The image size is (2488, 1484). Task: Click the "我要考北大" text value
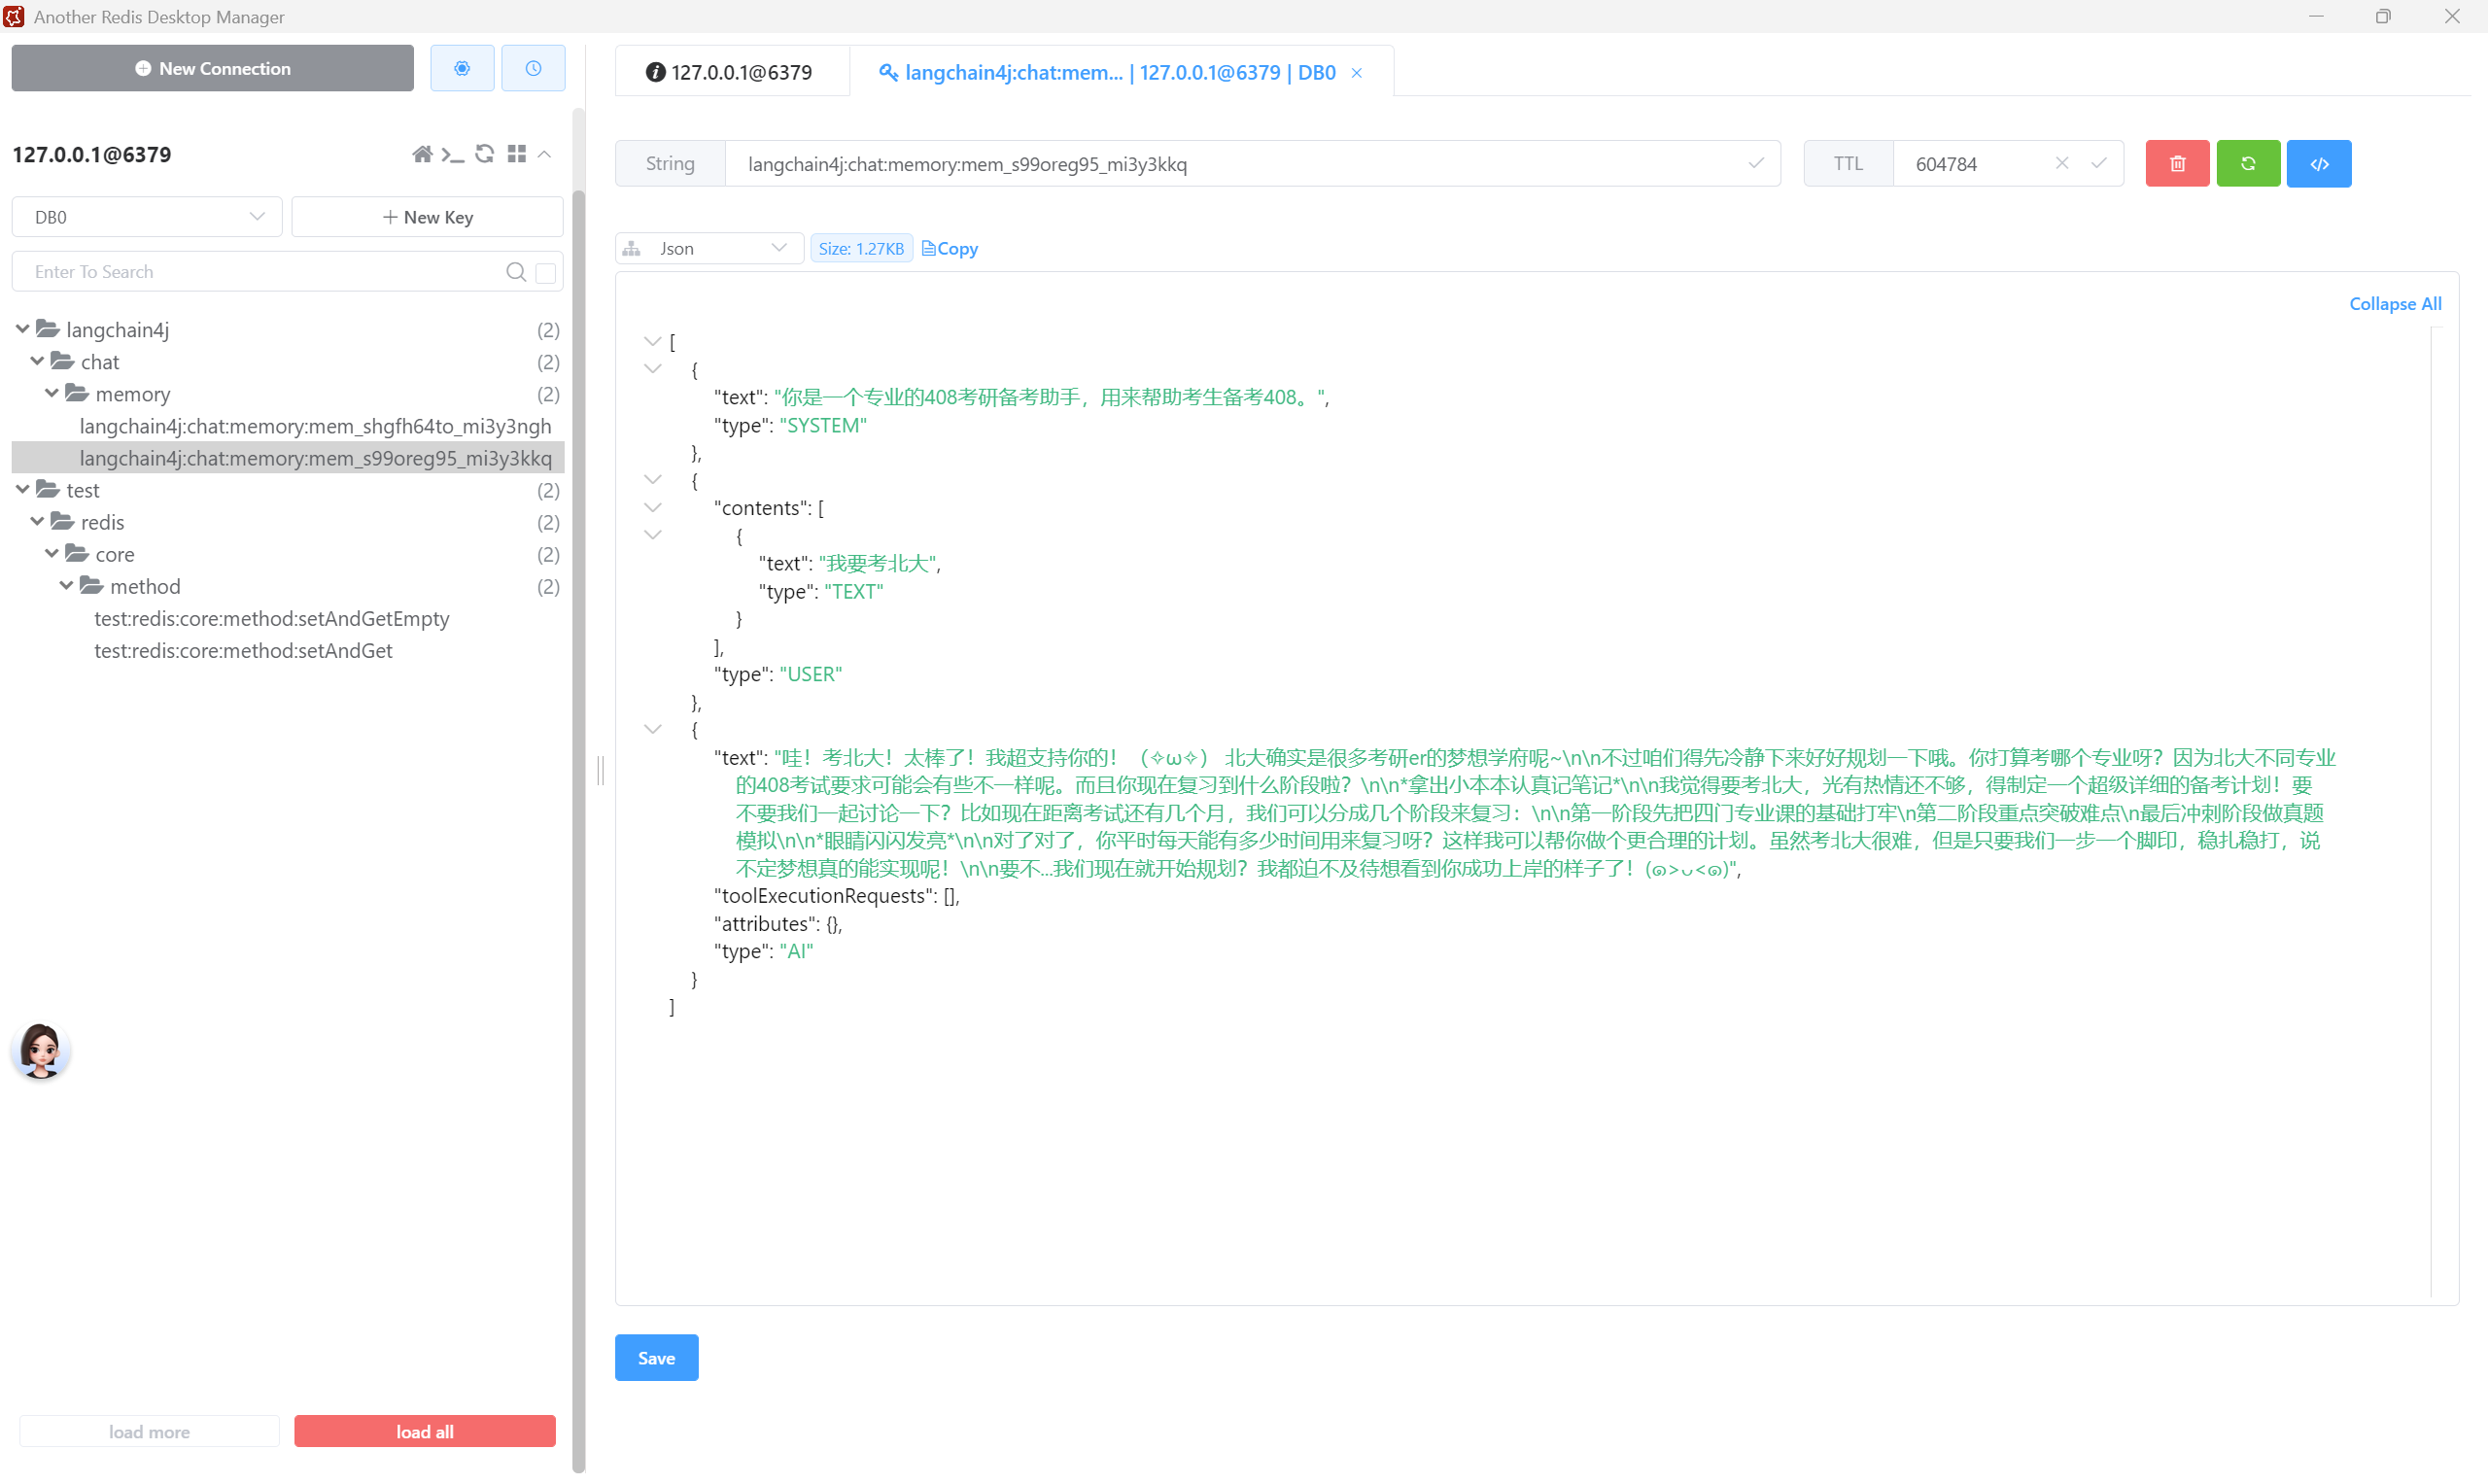tap(878, 564)
